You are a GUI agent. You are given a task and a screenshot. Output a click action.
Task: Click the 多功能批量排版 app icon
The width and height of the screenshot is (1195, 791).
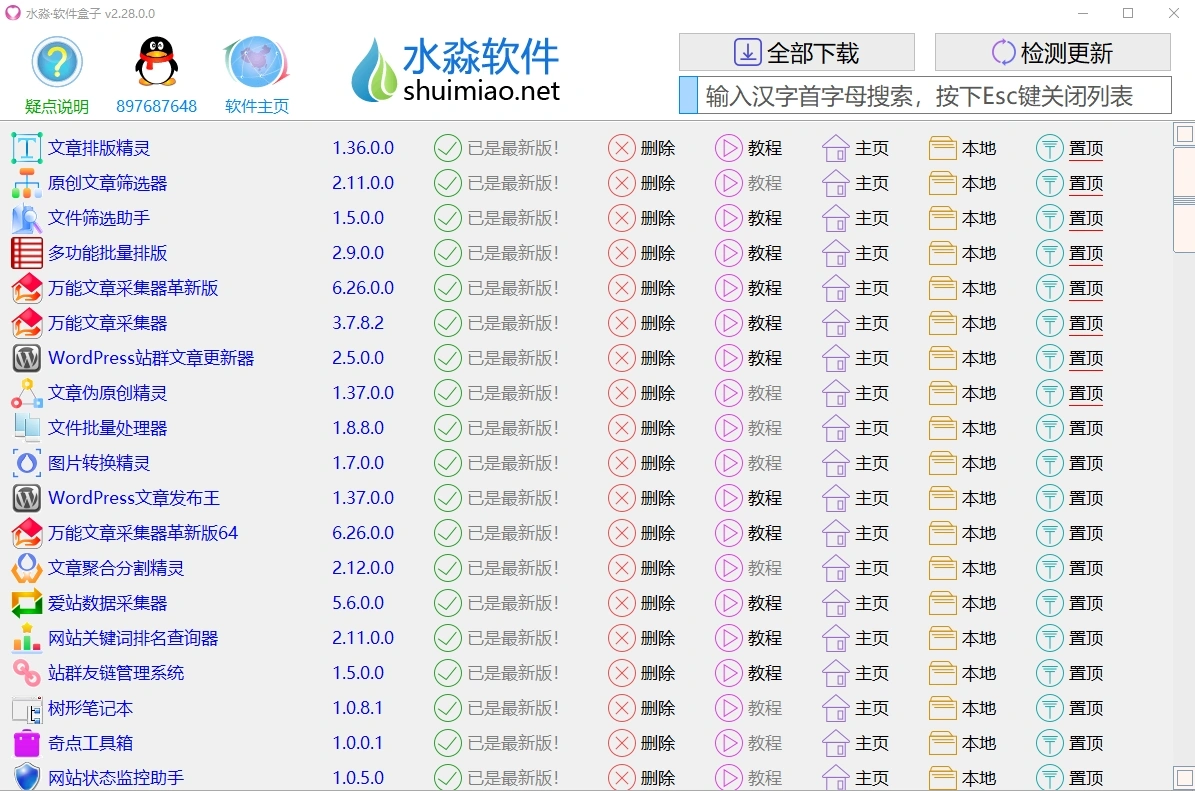pyautogui.click(x=27, y=253)
